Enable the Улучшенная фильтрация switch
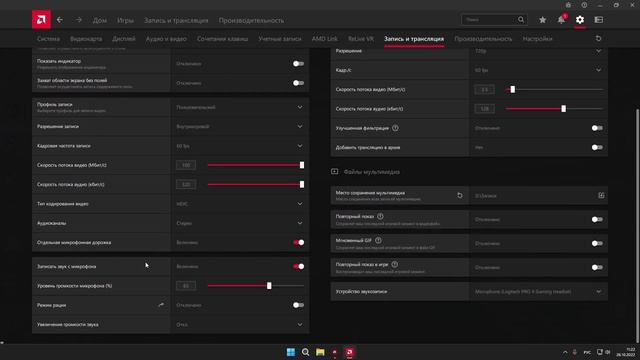The width and height of the screenshot is (640, 360). [597, 128]
